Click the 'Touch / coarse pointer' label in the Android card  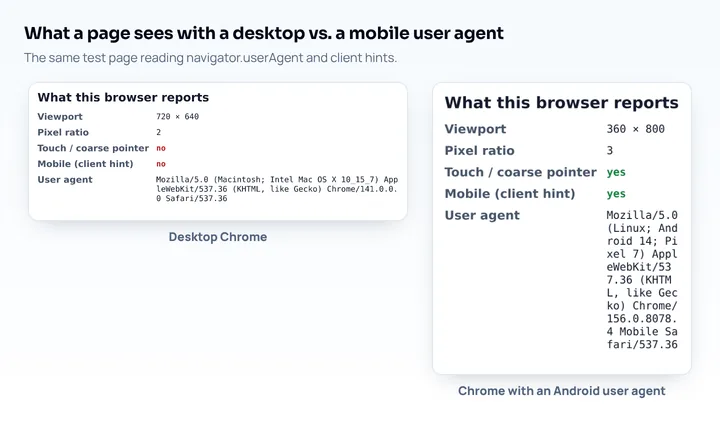tap(521, 172)
